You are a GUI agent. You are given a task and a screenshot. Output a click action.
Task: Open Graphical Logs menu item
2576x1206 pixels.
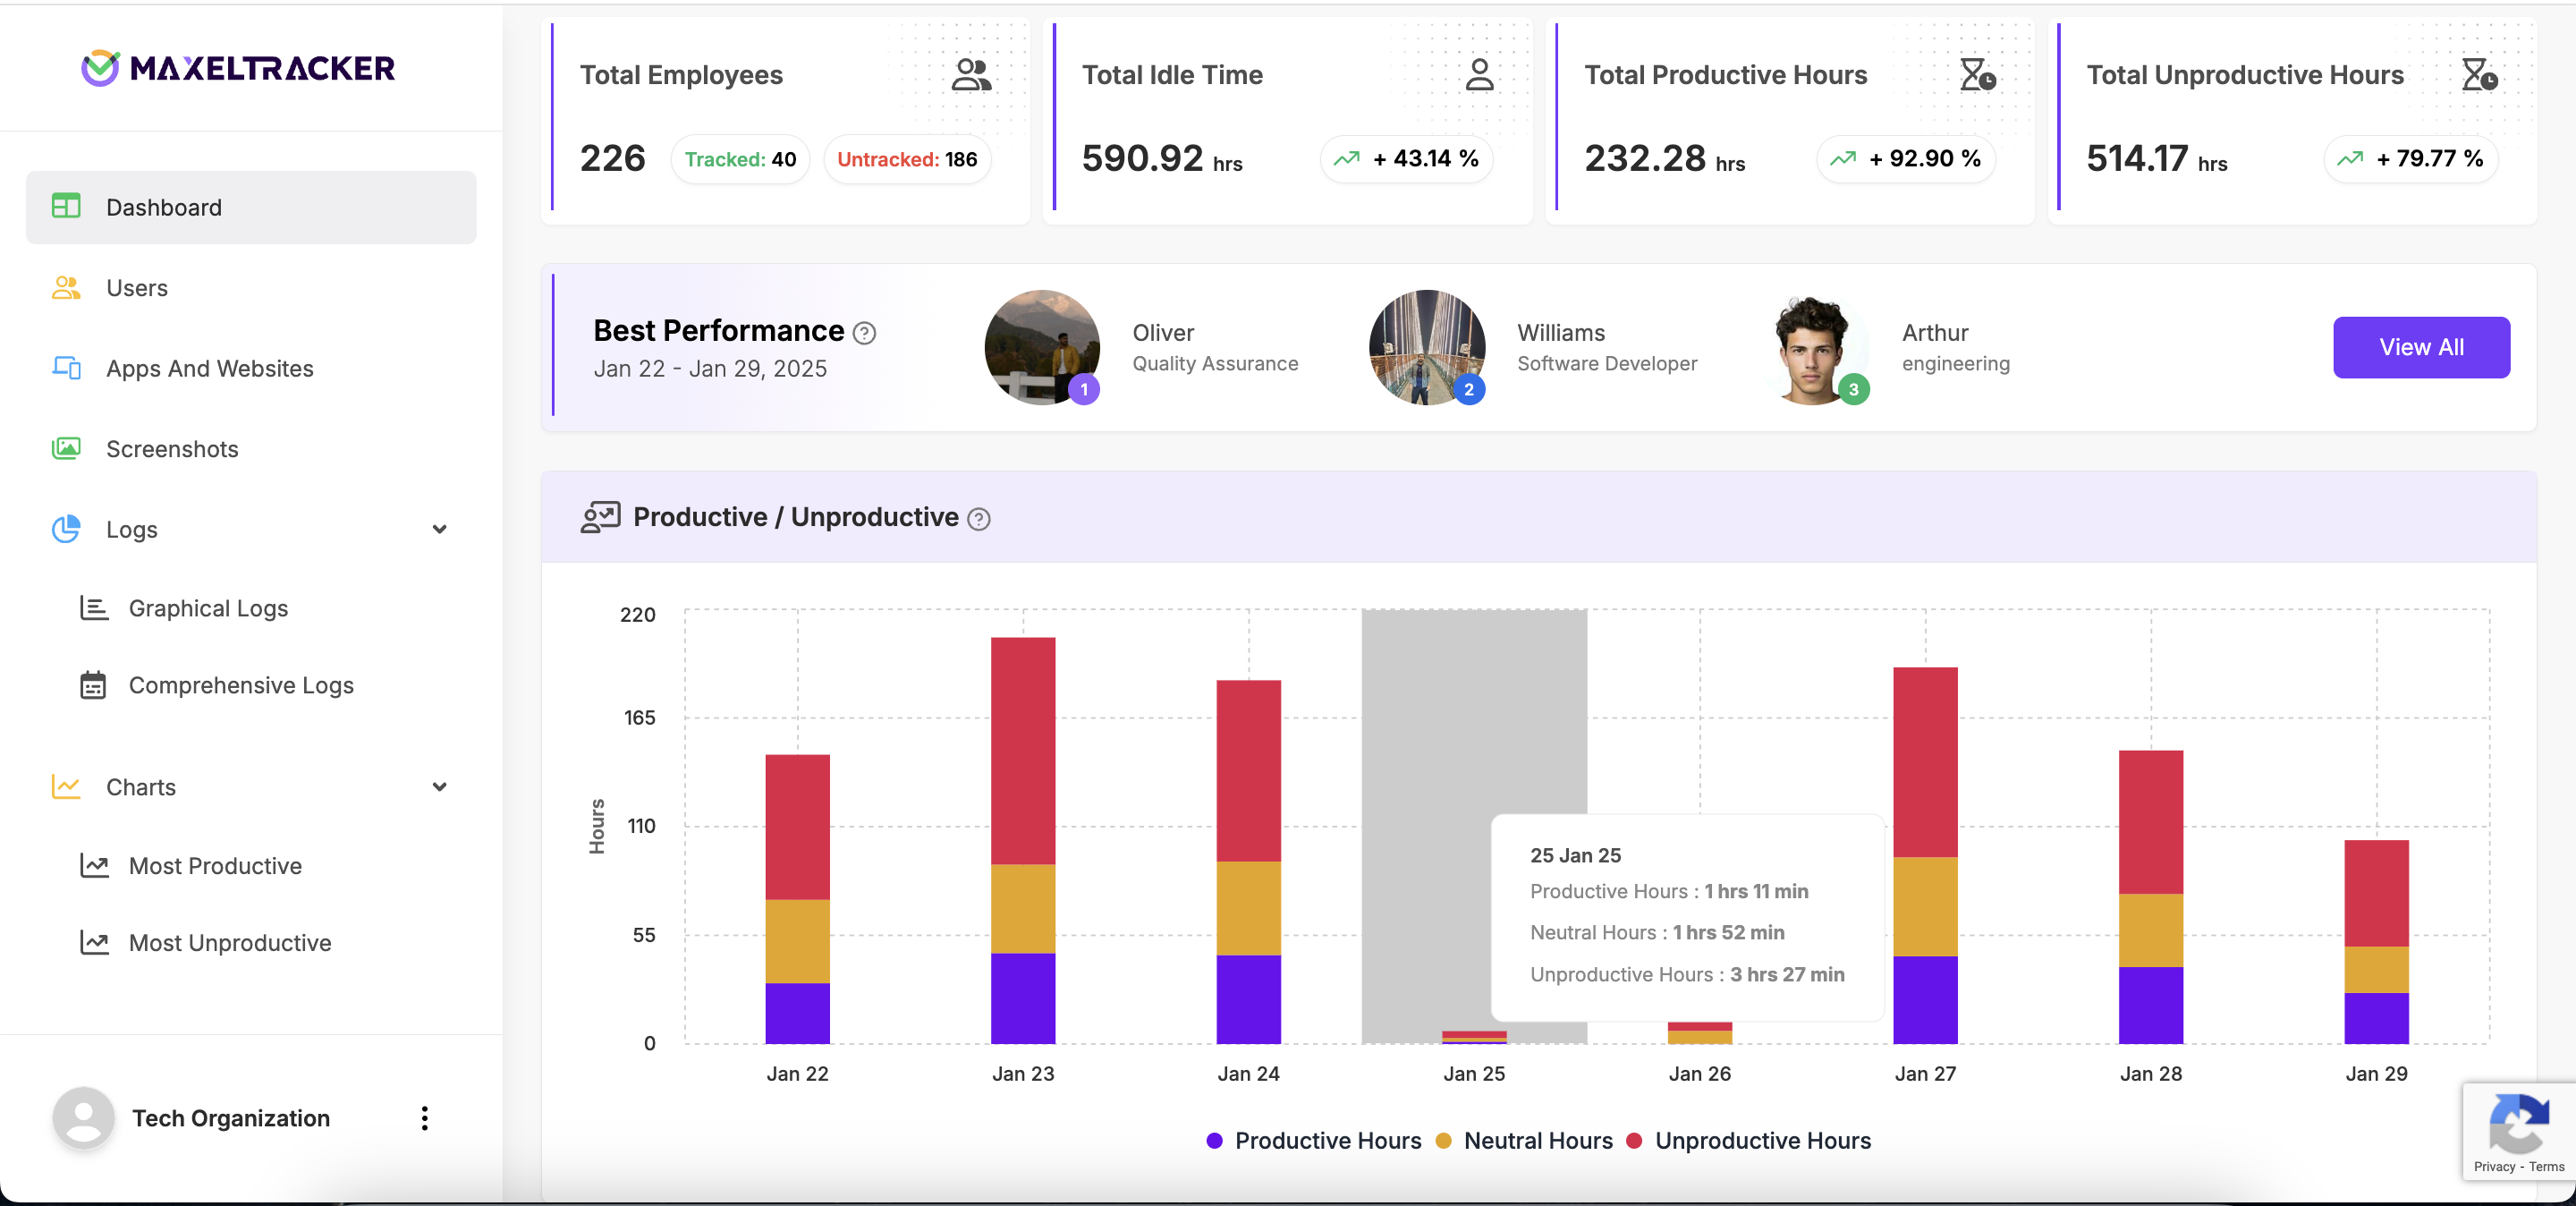[x=208, y=608]
